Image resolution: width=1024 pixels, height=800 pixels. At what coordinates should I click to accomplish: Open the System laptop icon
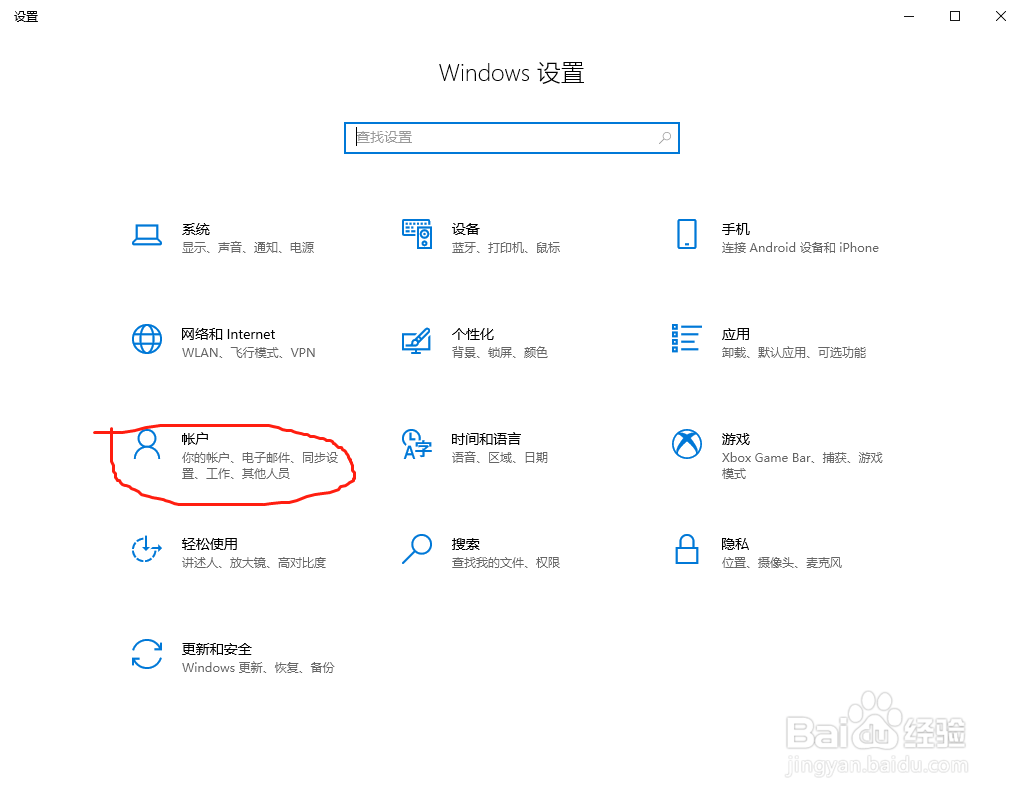pos(147,235)
